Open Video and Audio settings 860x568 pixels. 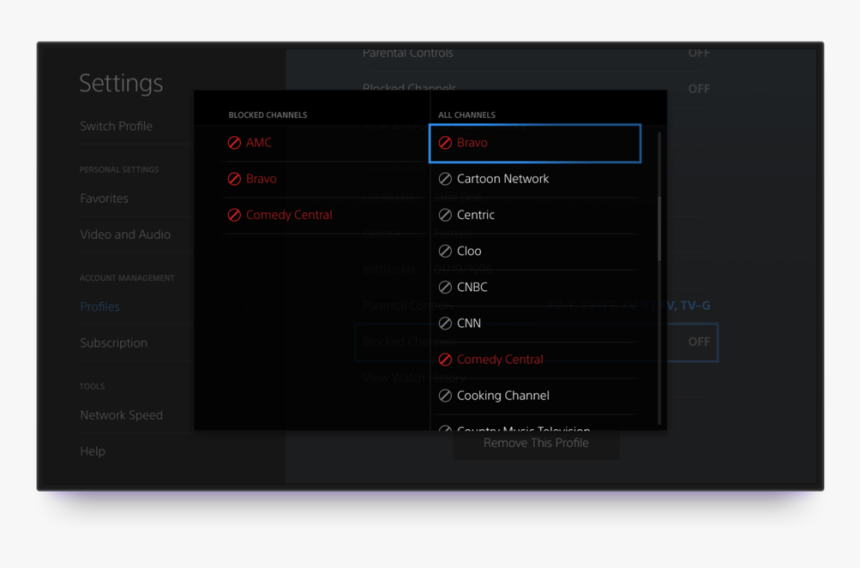point(125,235)
